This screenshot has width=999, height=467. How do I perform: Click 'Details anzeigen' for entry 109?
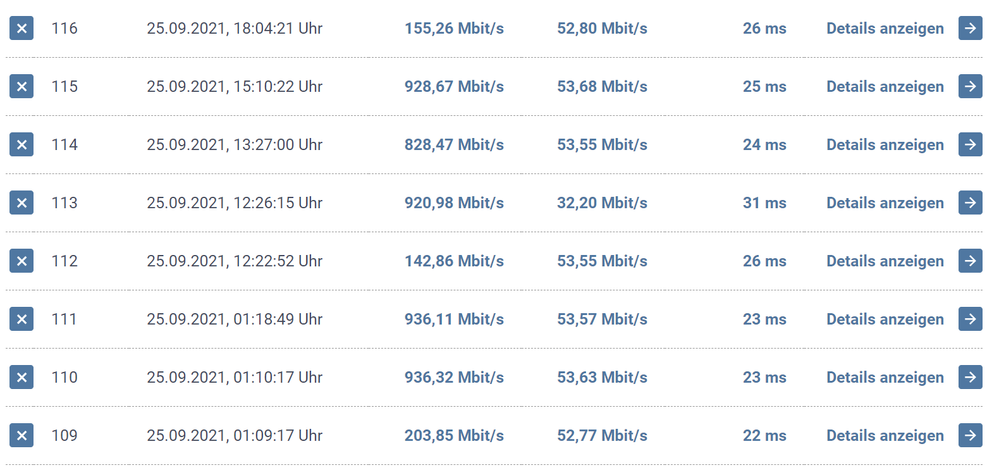coord(884,436)
